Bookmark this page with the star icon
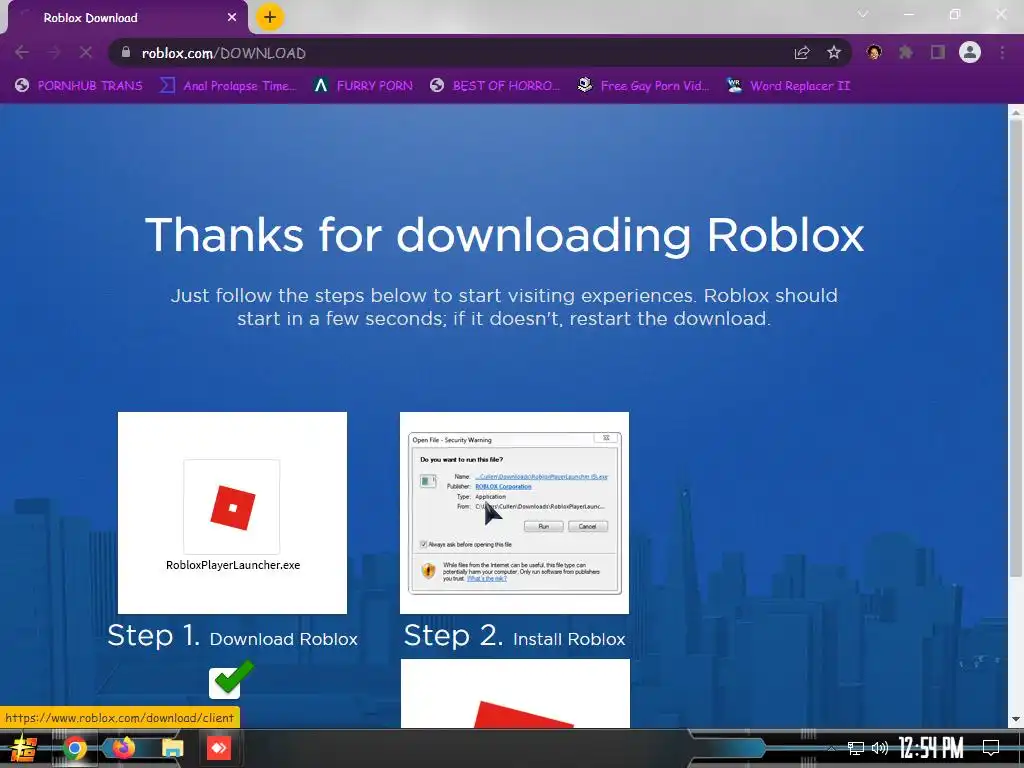1024x768 pixels. [x=834, y=53]
